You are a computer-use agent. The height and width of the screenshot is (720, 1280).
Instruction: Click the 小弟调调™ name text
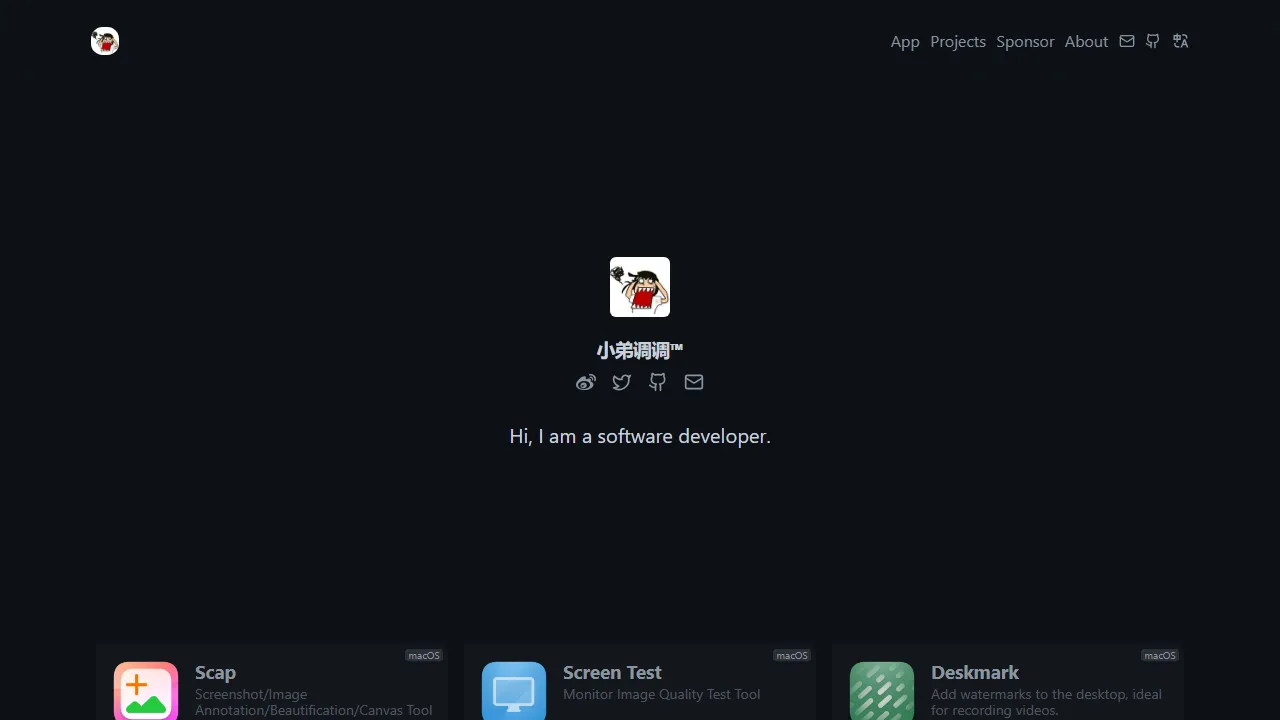pyautogui.click(x=640, y=350)
